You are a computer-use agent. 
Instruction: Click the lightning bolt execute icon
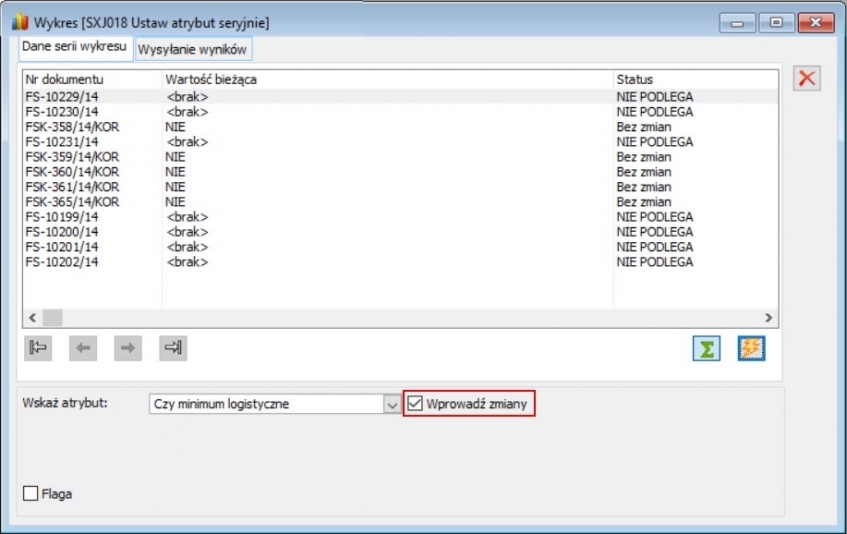point(751,348)
